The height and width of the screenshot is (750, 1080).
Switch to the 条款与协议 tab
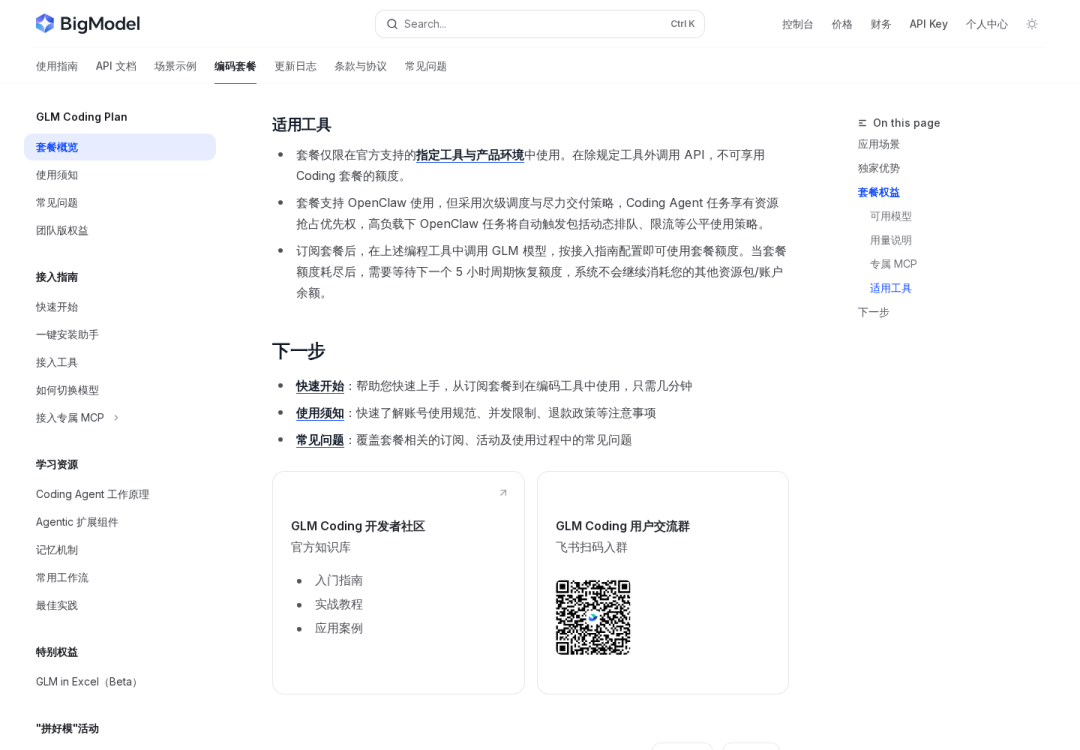click(360, 66)
